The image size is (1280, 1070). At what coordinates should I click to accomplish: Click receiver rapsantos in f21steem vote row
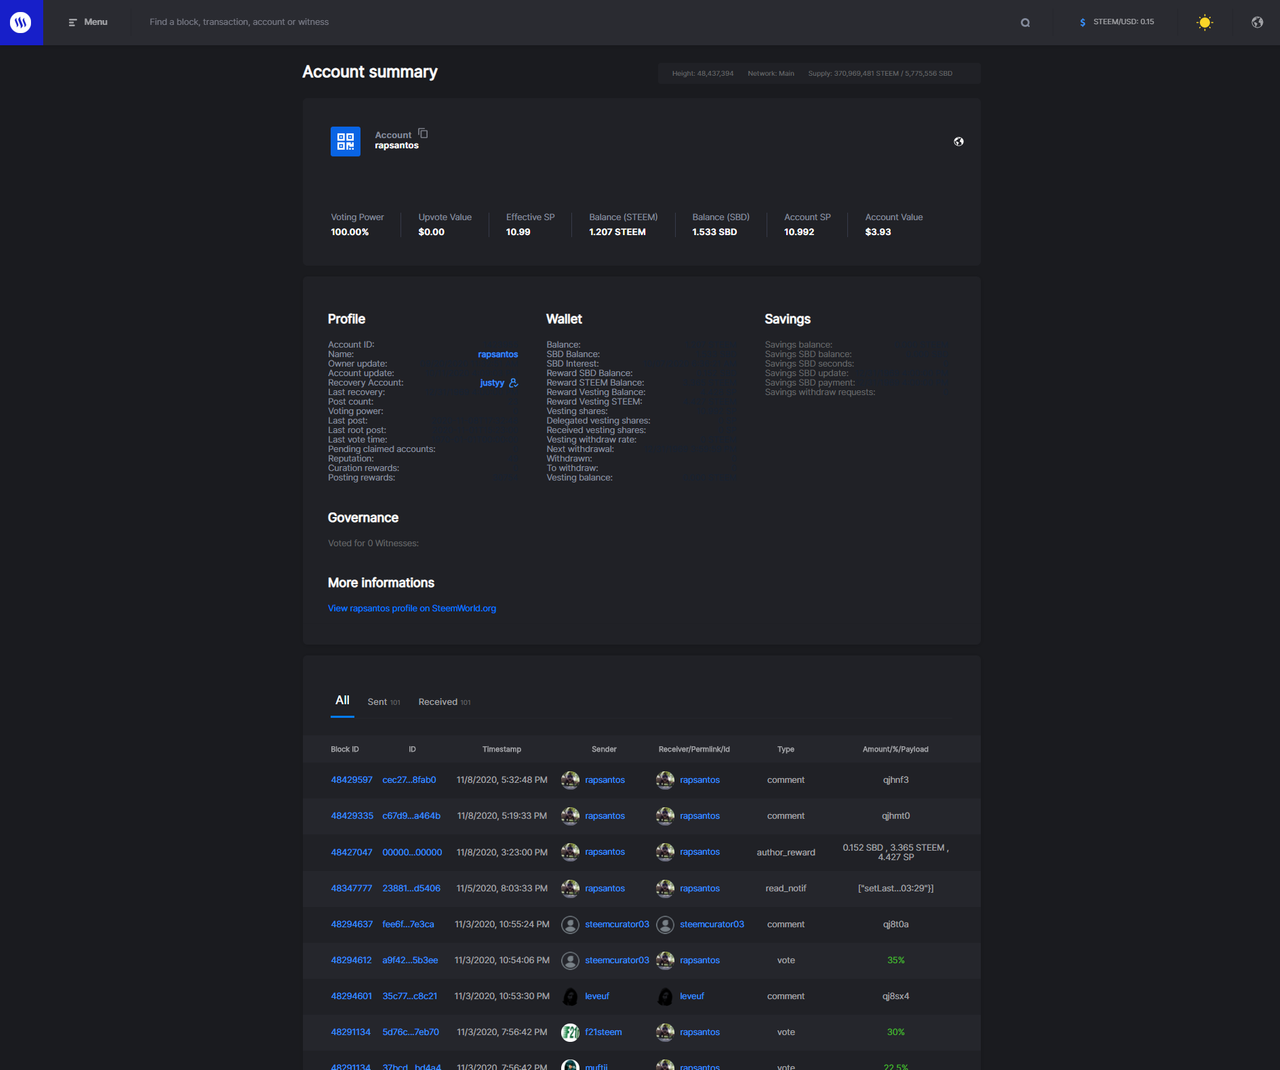click(x=700, y=1032)
